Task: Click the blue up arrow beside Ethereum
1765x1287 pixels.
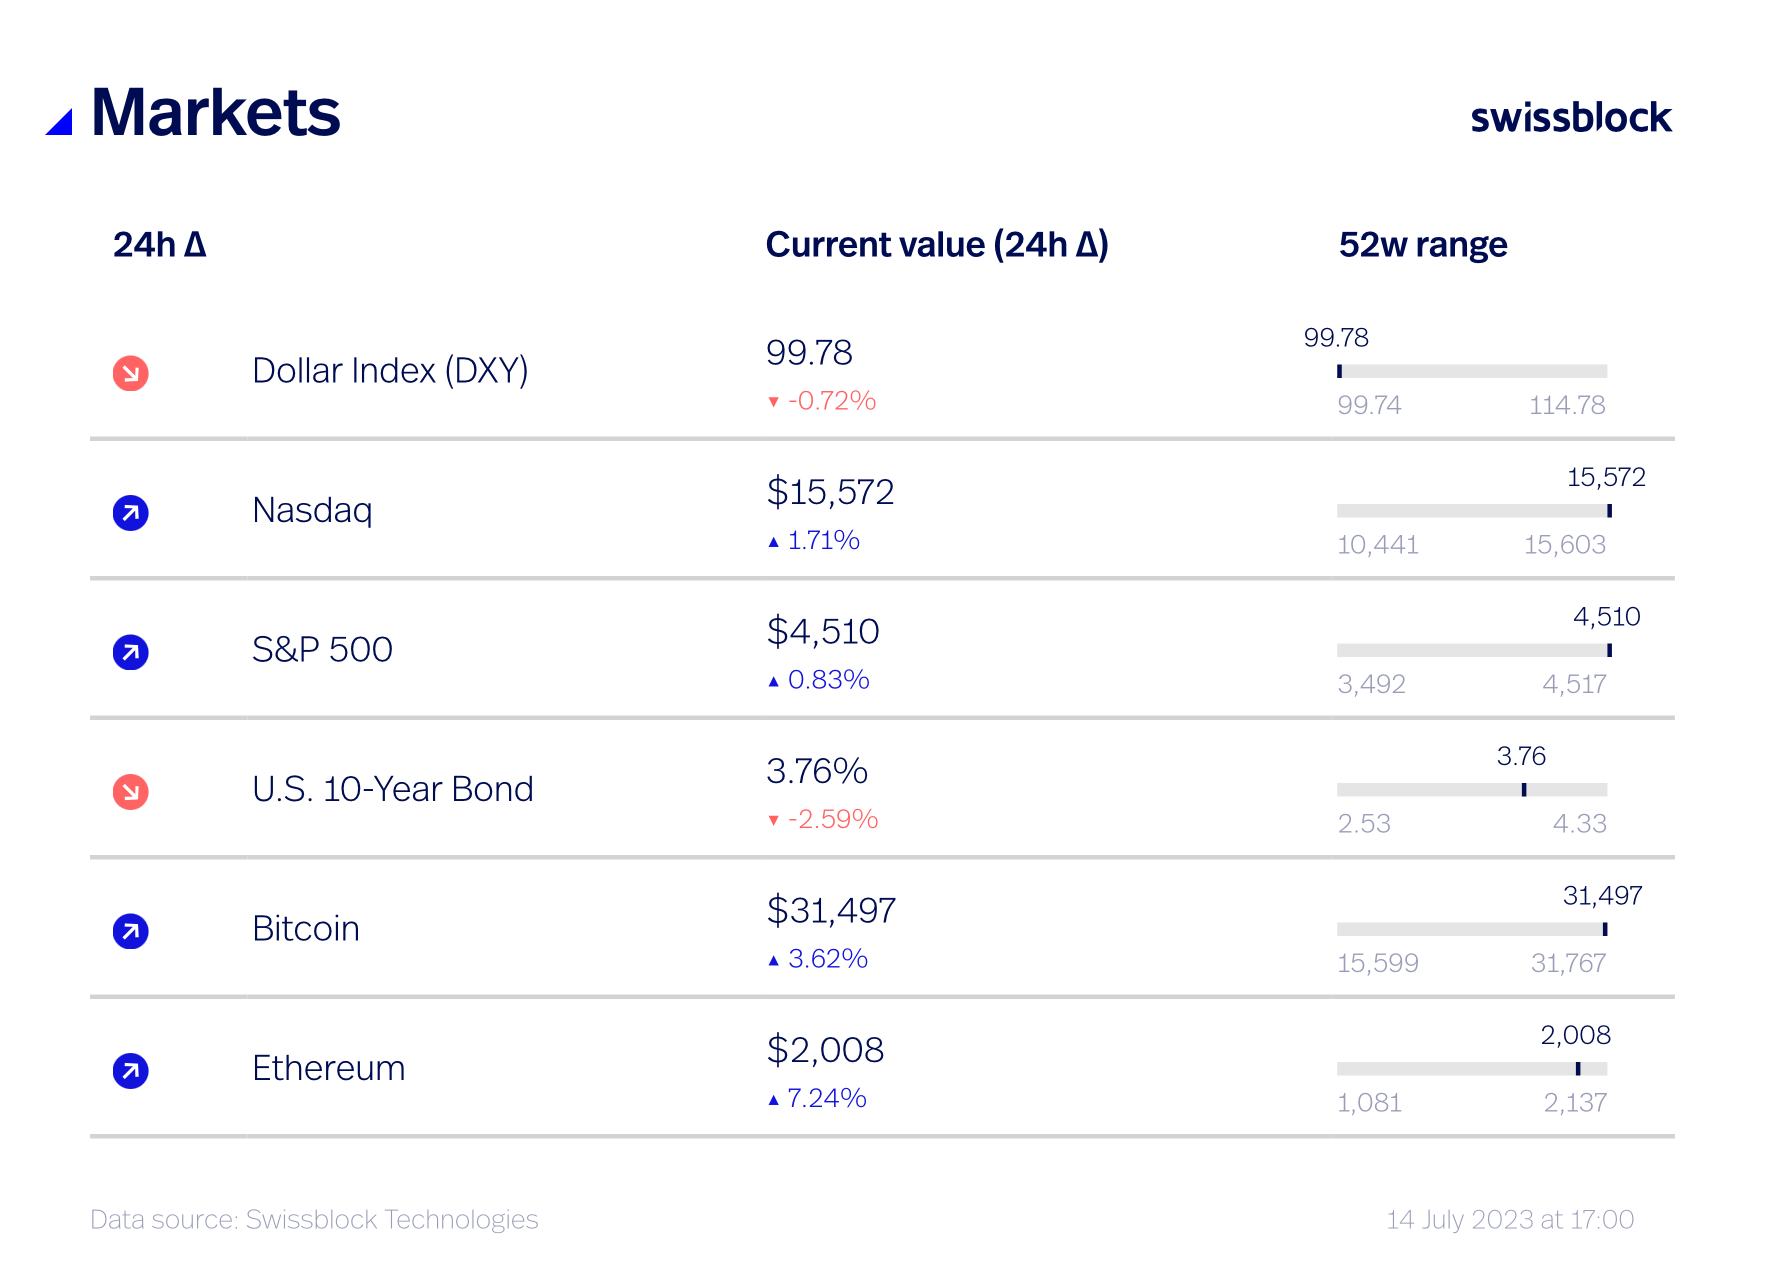Action: 130,1071
